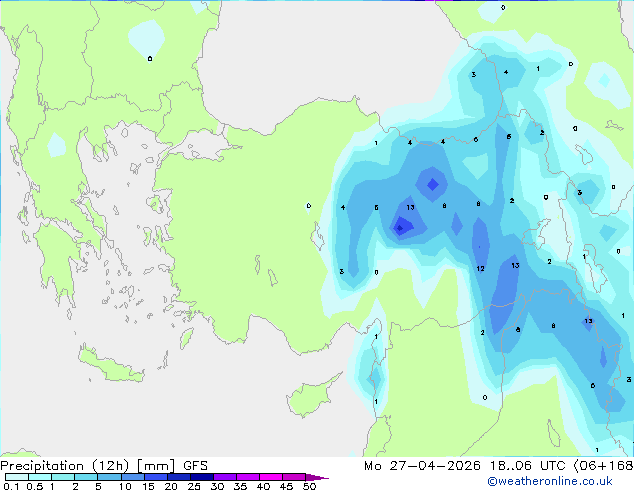Select the 5–10 mm legend swatch

pyautogui.click(x=109, y=477)
